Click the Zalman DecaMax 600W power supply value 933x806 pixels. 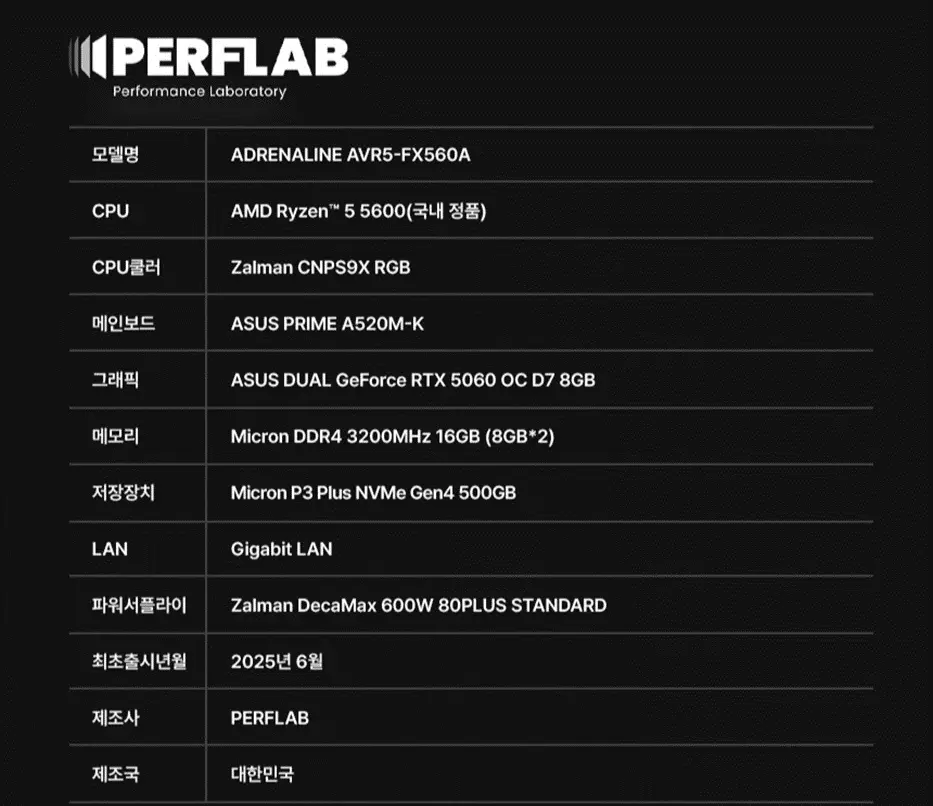click(x=419, y=606)
